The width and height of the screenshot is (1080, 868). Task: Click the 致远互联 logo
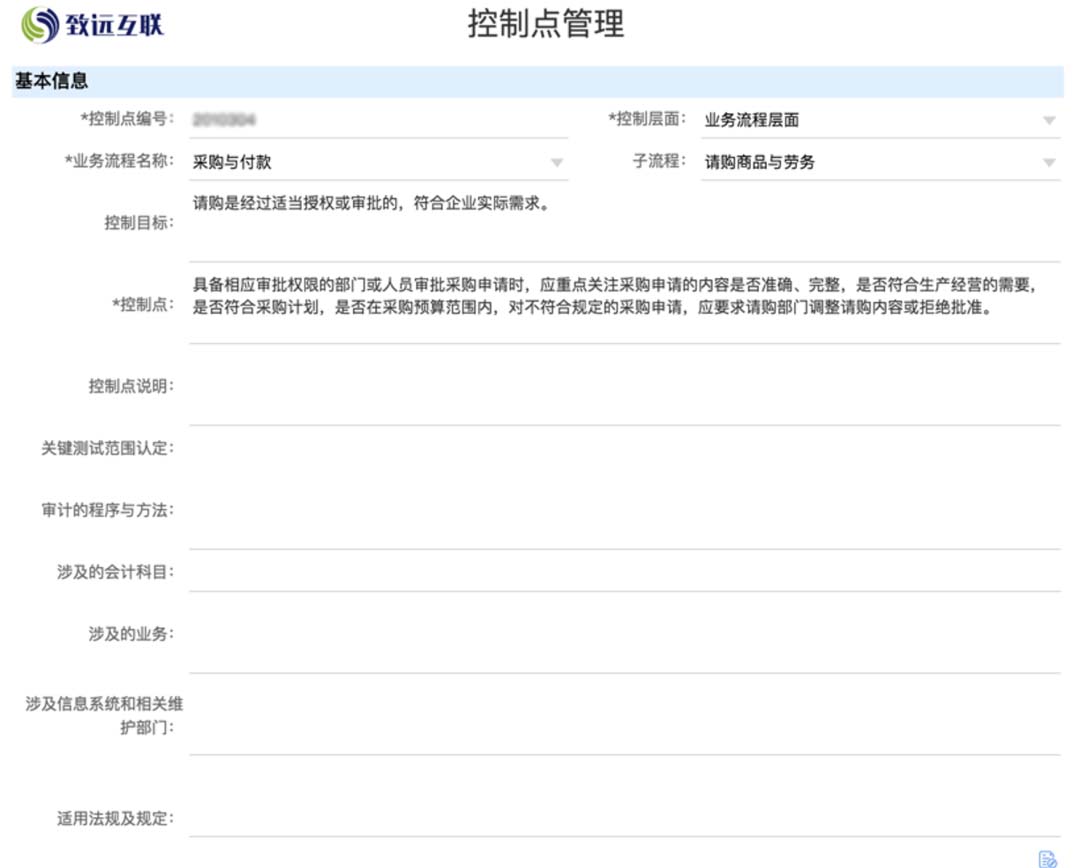coord(93,25)
